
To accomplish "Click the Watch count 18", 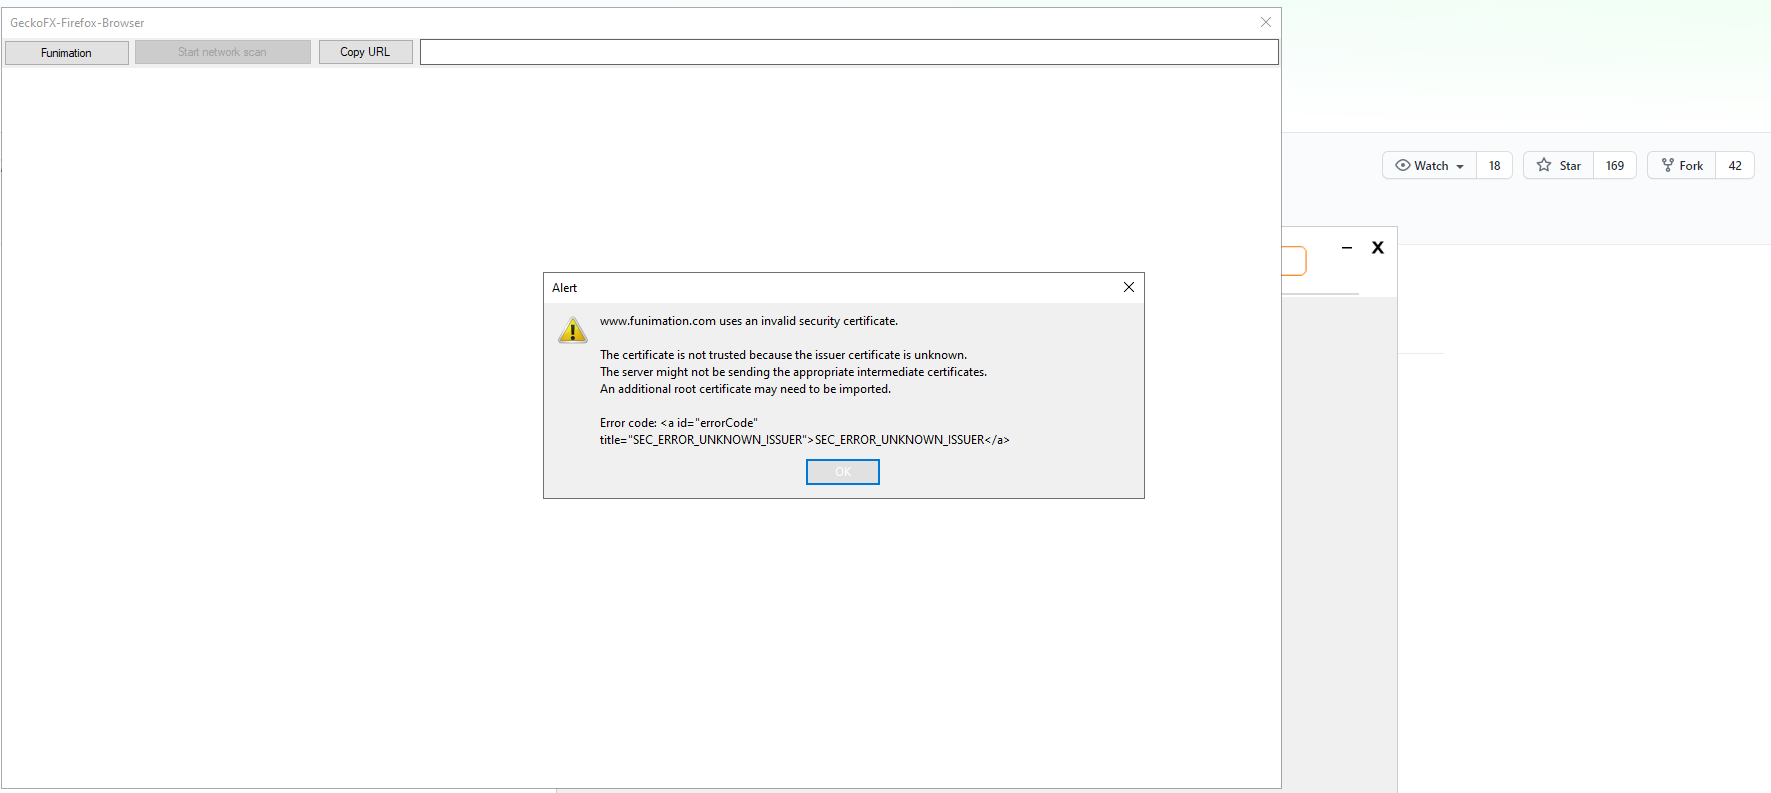I will click(x=1495, y=166).
